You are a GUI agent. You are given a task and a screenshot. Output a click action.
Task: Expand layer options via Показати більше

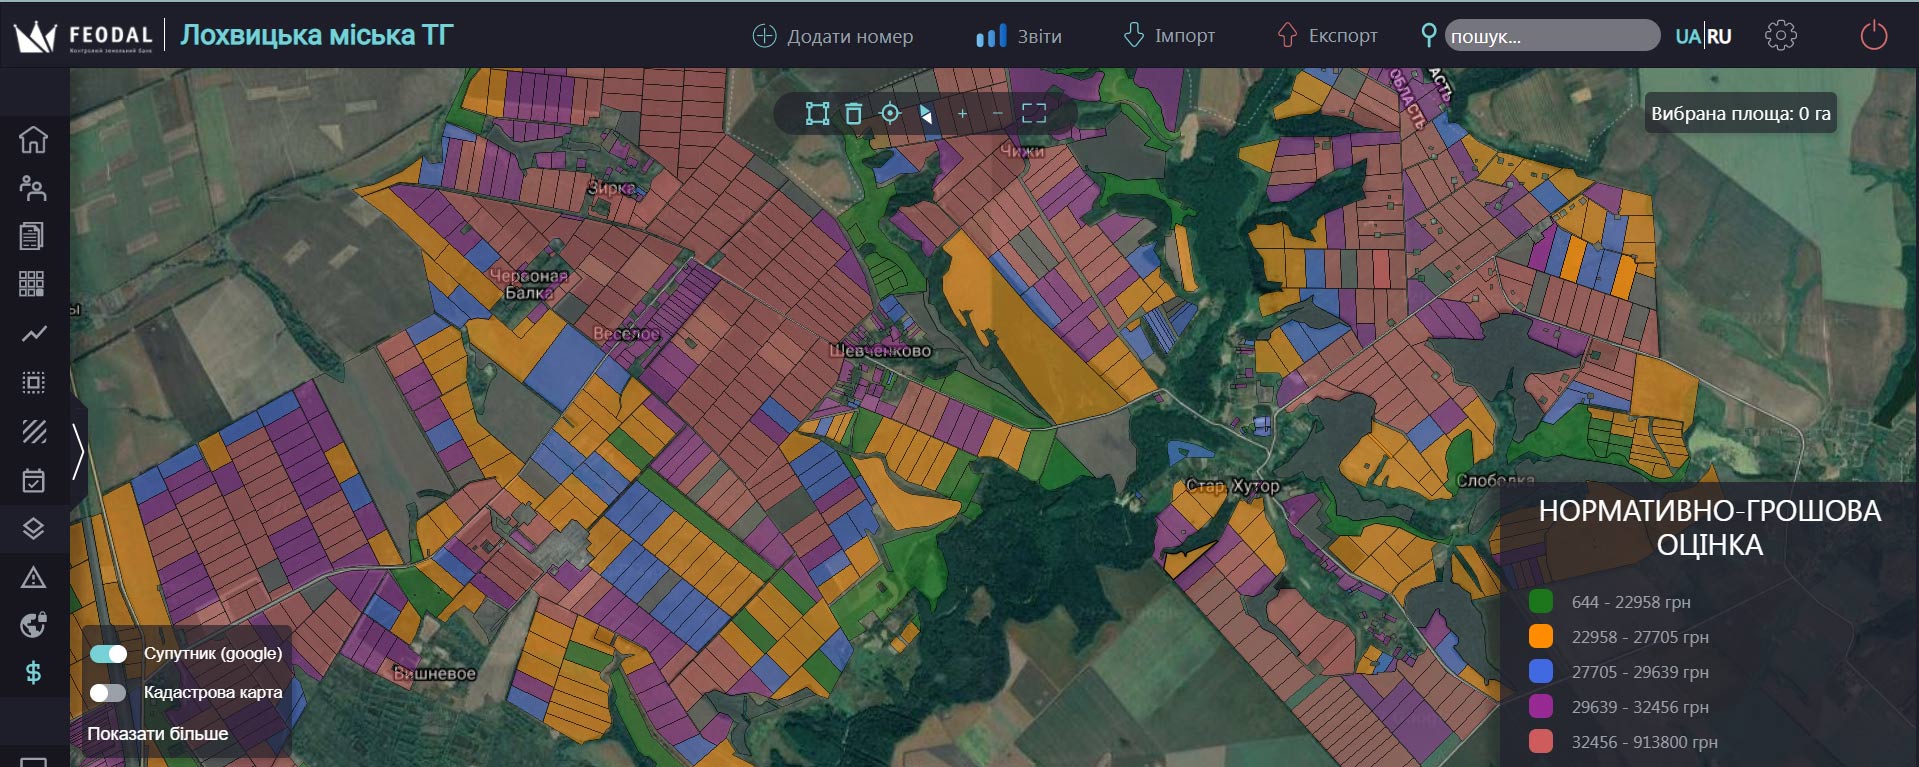click(x=158, y=734)
